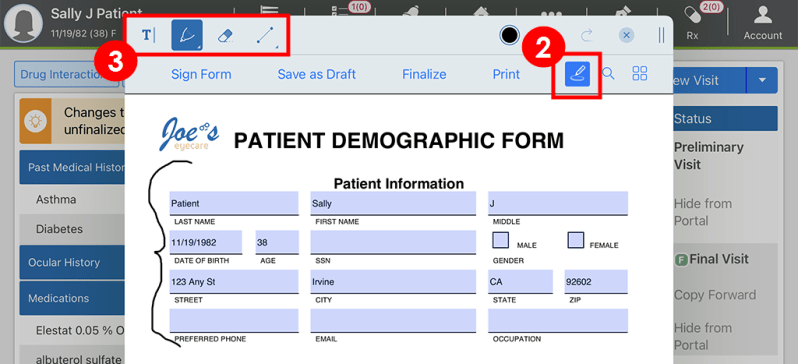
Task: Click Sign Form
Action: tap(201, 74)
